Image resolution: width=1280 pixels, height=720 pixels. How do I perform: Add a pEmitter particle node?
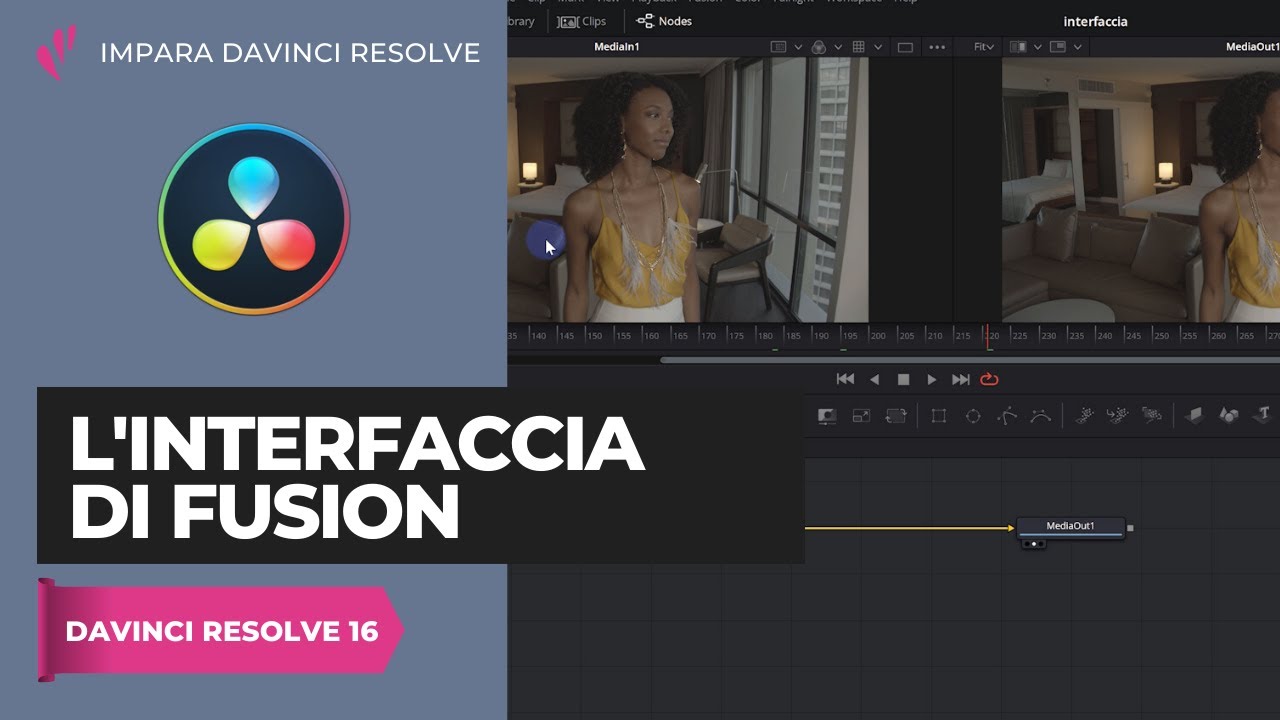(1084, 415)
